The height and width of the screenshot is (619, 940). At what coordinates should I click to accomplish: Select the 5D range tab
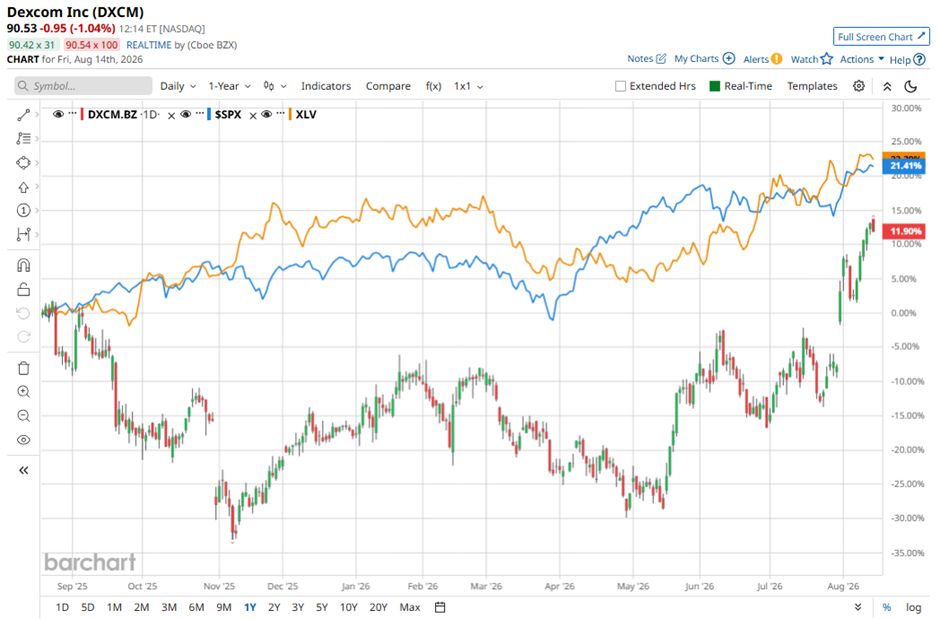88,607
